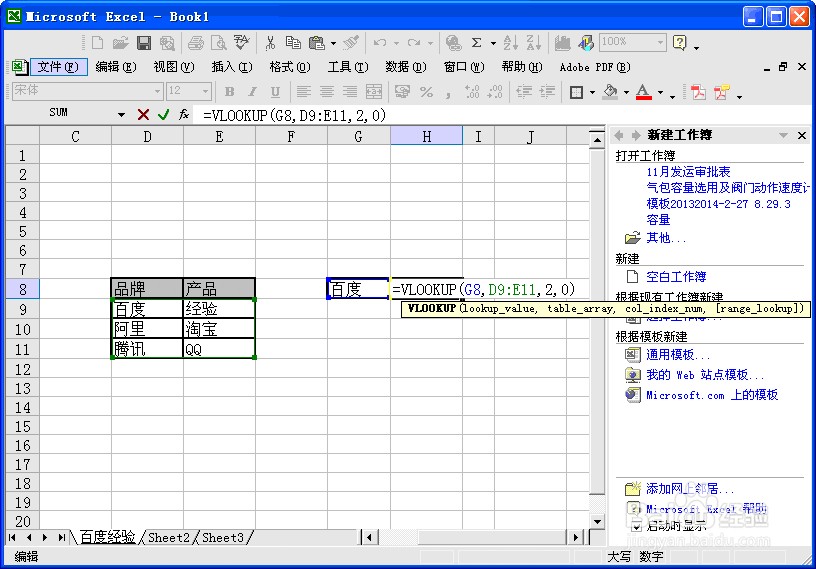The width and height of the screenshot is (816, 569).
Task: Toggle Align Right button
Action: coord(350,92)
